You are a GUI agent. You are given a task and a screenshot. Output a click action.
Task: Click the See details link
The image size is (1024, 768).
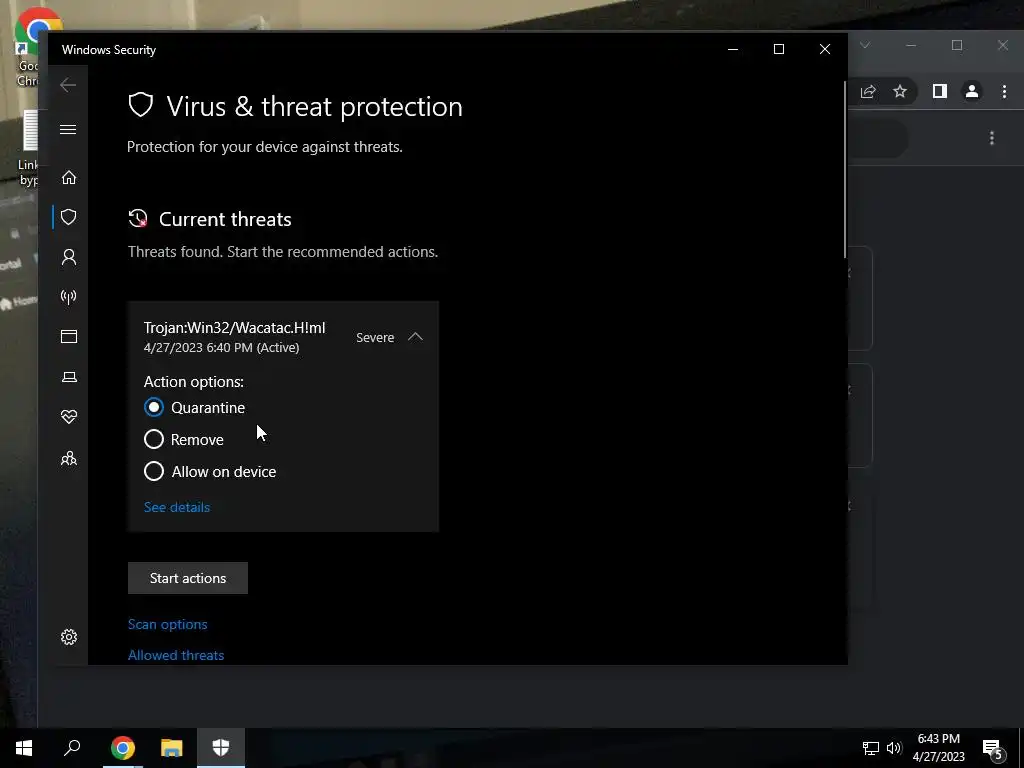click(x=177, y=507)
